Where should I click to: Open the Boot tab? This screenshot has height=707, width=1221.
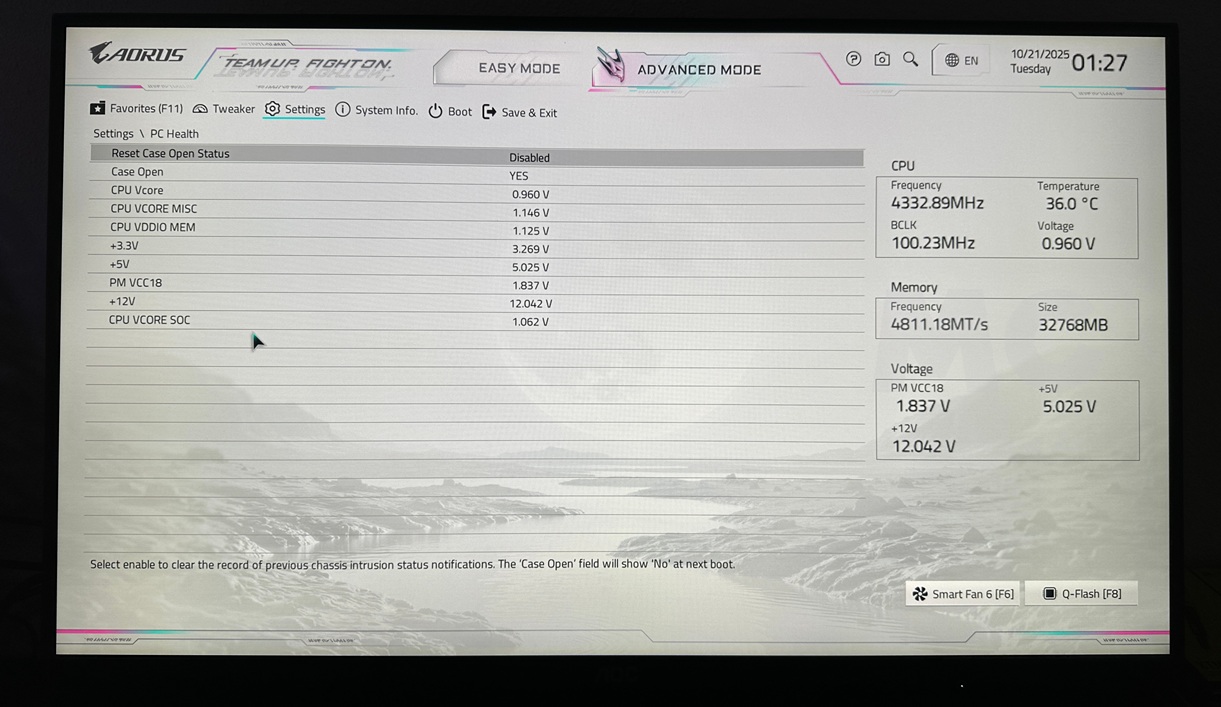[450, 112]
